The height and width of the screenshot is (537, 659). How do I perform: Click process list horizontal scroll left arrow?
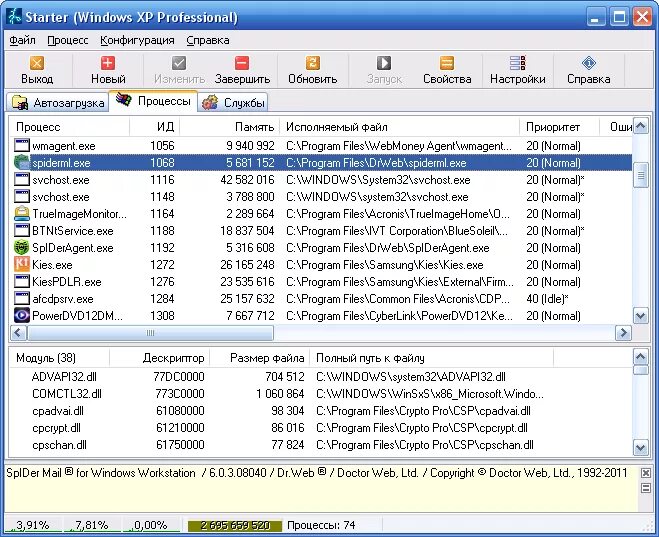pos(18,333)
